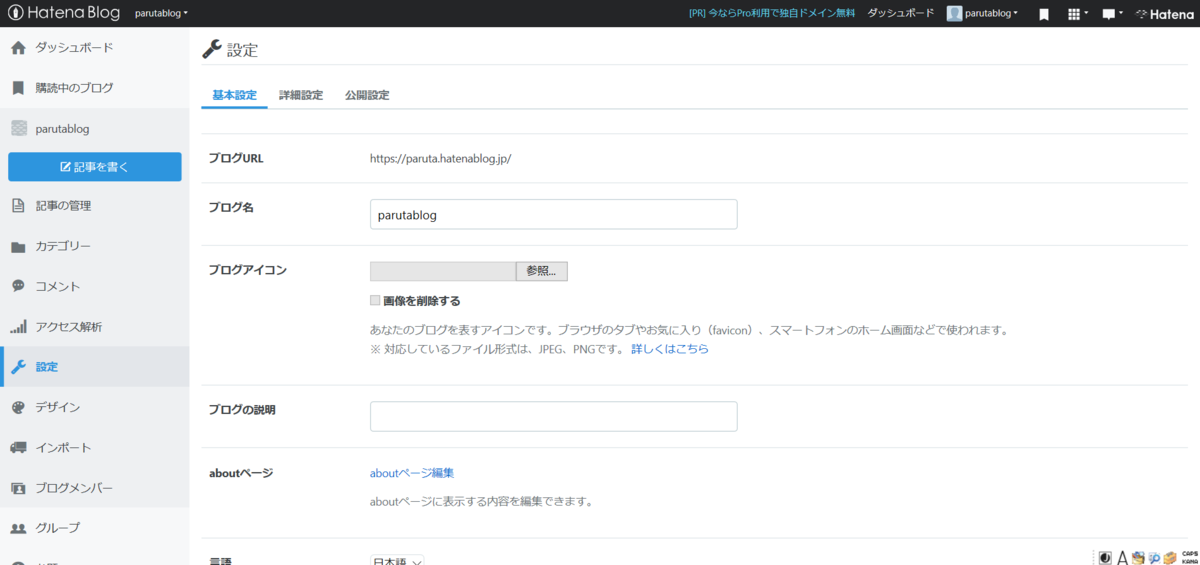Click the ブログアイコン file path field
The width and height of the screenshot is (1200, 565).
pos(443,271)
